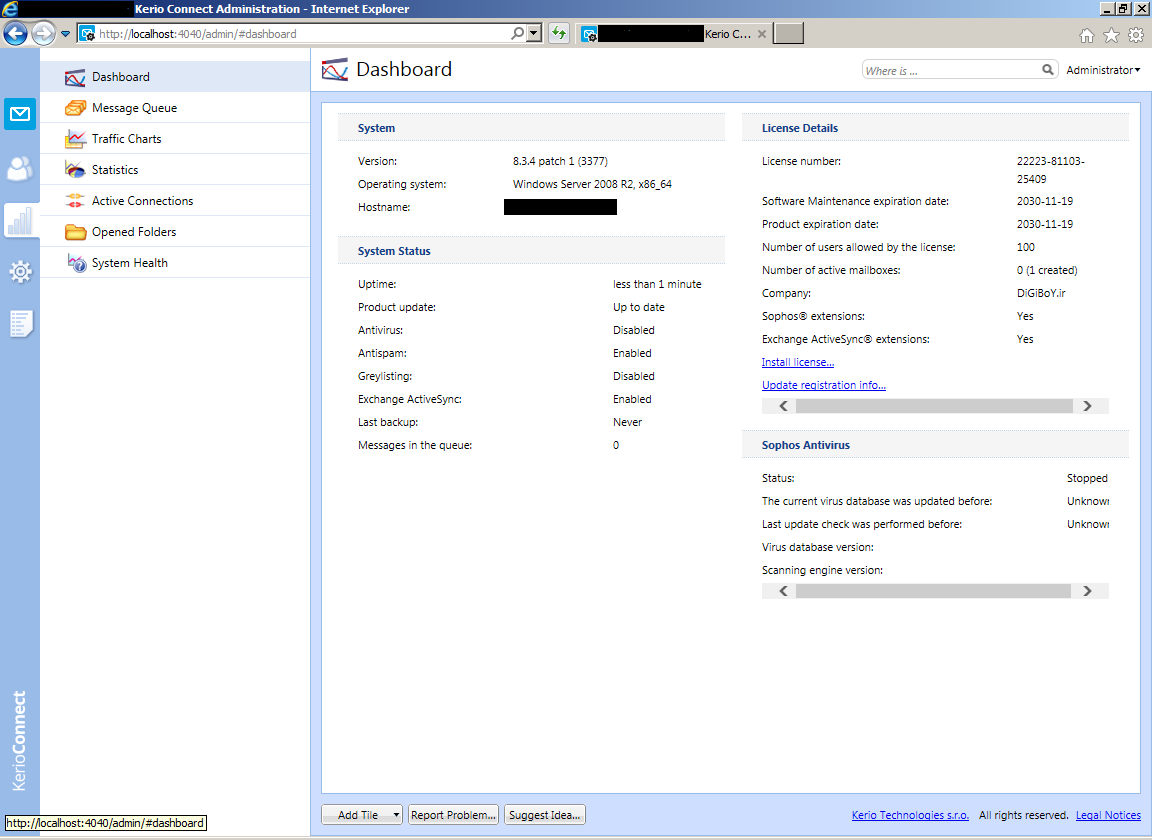The height and width of the screenshot is (840, 1152).
Task: Go back with the browser Back arrow
Action: [15, 33]
